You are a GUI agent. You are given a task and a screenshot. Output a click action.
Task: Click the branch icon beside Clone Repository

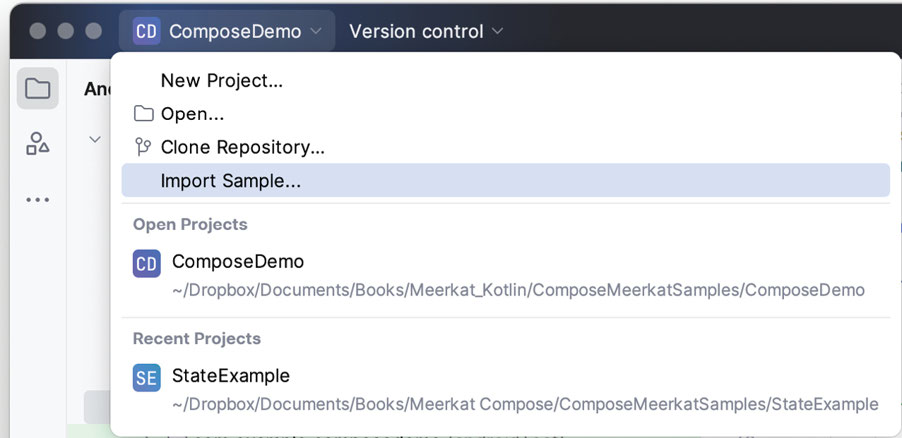(x=144, y=147)
